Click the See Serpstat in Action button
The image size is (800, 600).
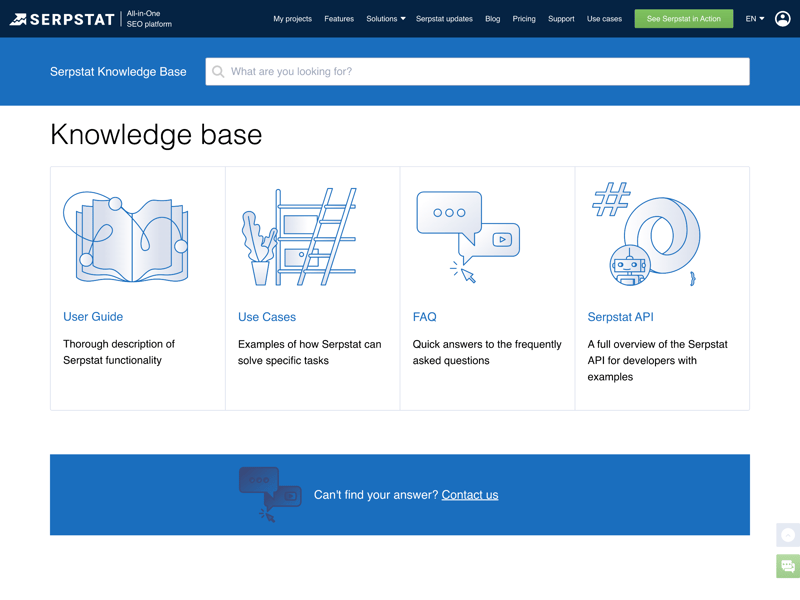(x=684, y=19)
